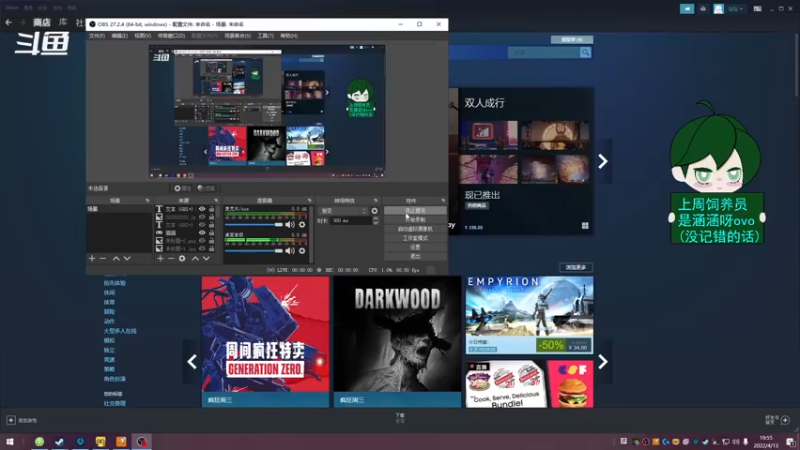Click 停止推流 button in OBS controls
This screenshot has height=450, width=800.
415,210
